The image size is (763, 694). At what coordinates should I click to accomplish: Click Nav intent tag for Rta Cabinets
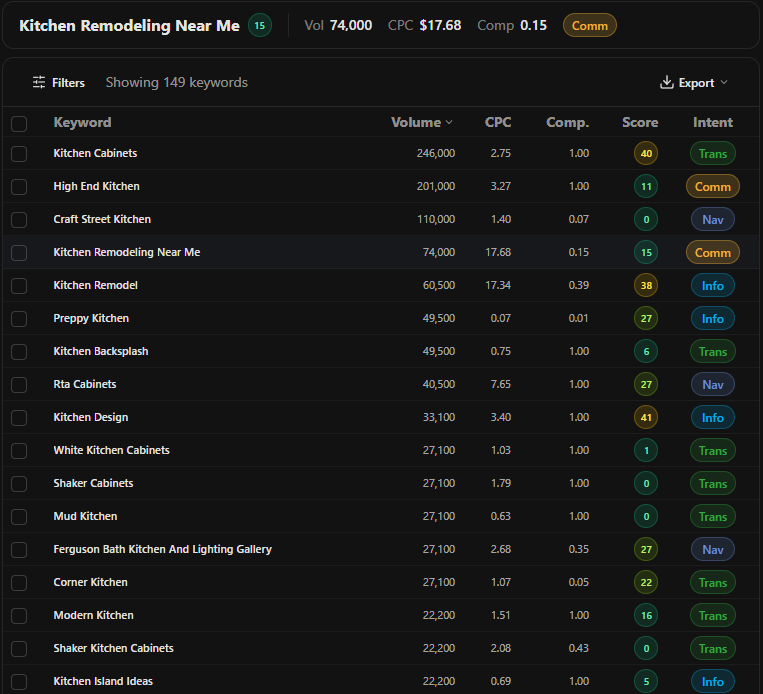[713, 384]
